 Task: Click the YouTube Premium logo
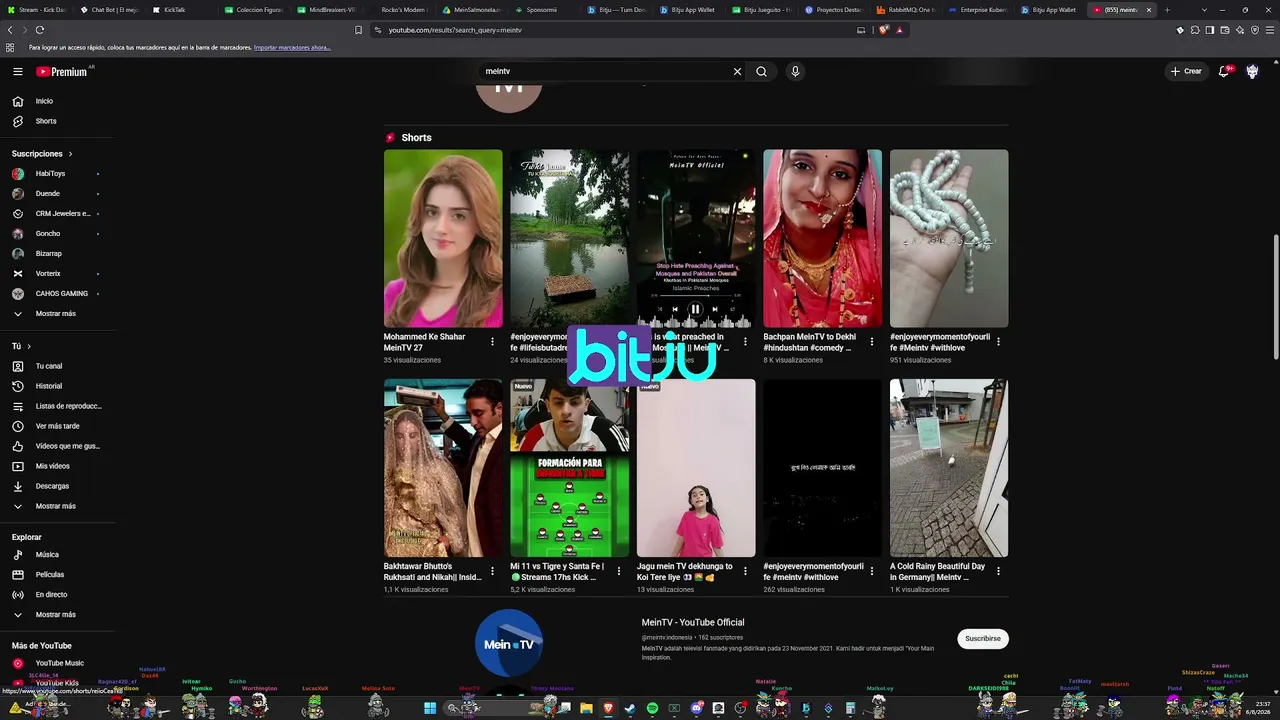(62, 71)
